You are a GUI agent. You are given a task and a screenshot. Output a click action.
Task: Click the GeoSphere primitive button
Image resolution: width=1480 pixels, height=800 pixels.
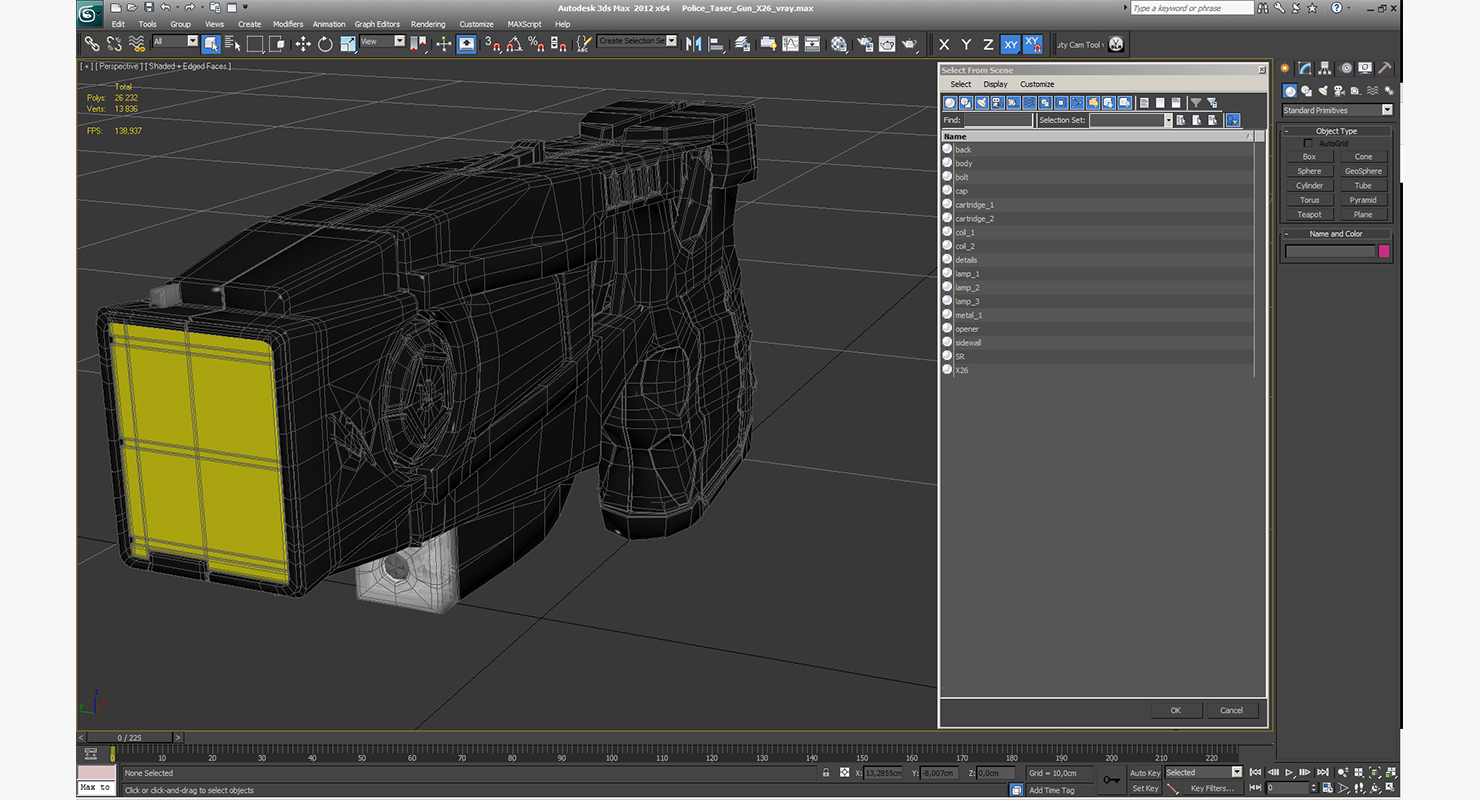pos(1363,171)
